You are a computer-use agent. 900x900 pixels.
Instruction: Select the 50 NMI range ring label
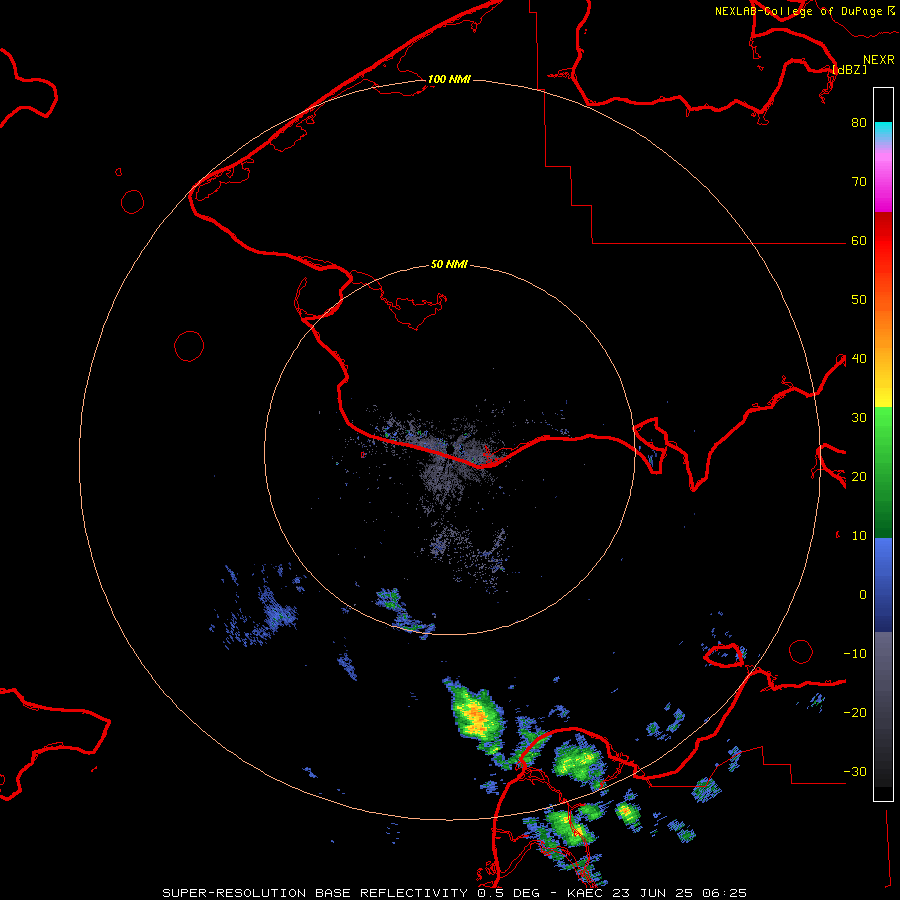pyautogui.click(x=449, y=265)
